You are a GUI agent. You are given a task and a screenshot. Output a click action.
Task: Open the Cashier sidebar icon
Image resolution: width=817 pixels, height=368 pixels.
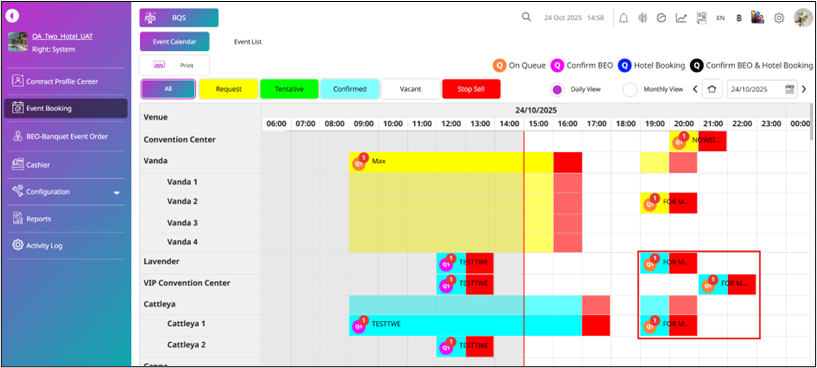[18, 165]
